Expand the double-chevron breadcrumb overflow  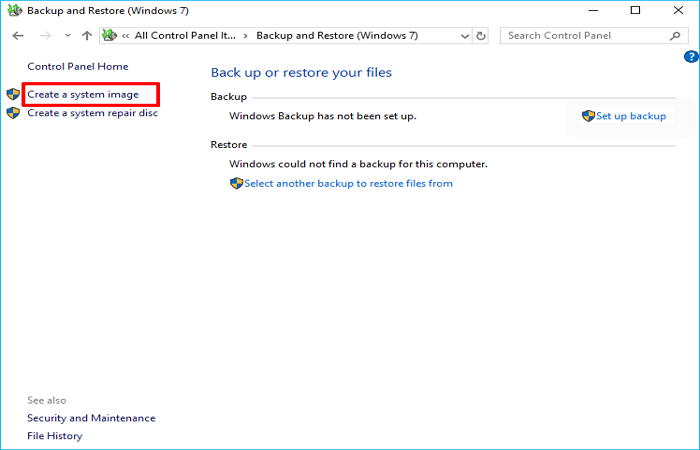[x=125, y=36]
